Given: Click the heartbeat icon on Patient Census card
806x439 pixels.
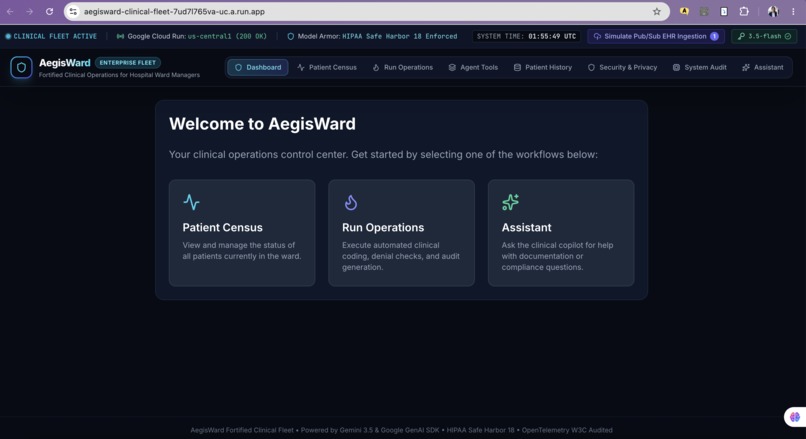Looking at the screenshot, I should pyautogui.click(x=191, y=202).
